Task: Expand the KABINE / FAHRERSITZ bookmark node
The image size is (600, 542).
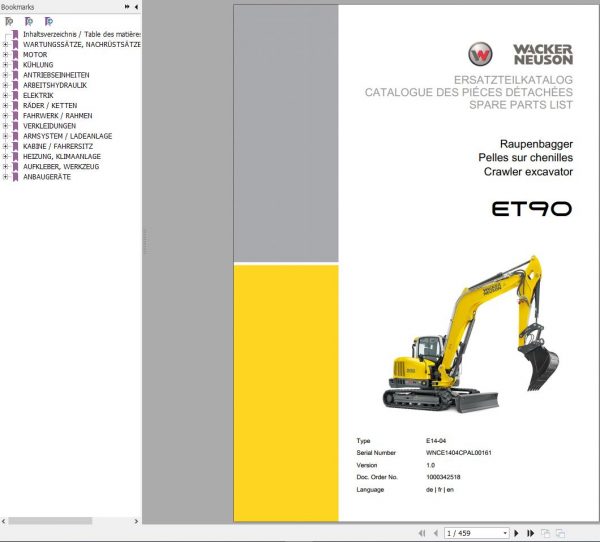Action: pos(5,146)
